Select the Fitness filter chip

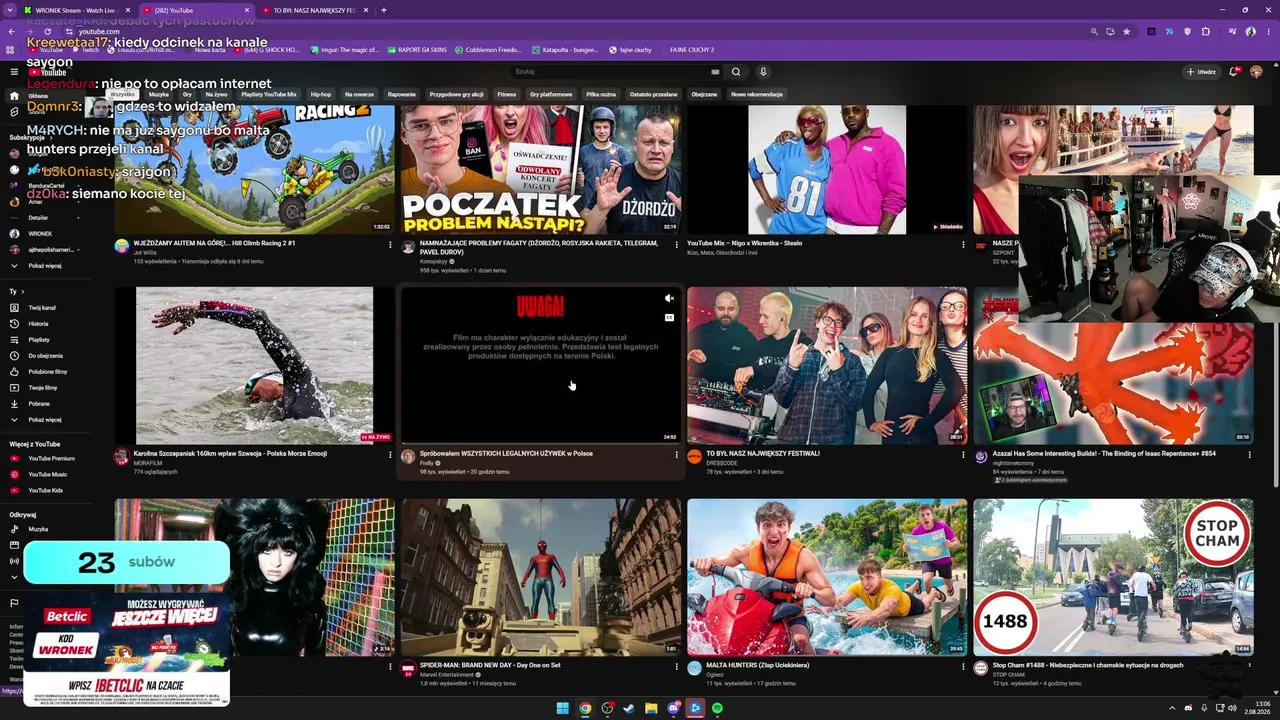(506, 94)
